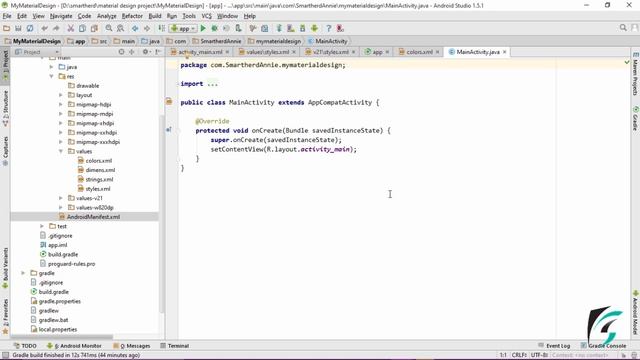
Task: Click the collapse all icon in Project panel
Action: point(131,52)
